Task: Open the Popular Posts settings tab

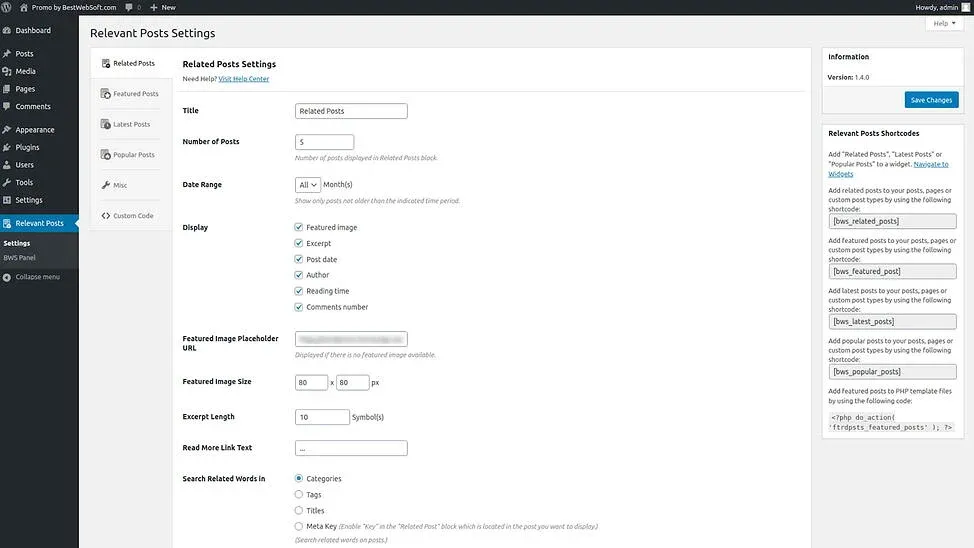Action: tap(130, 155)
